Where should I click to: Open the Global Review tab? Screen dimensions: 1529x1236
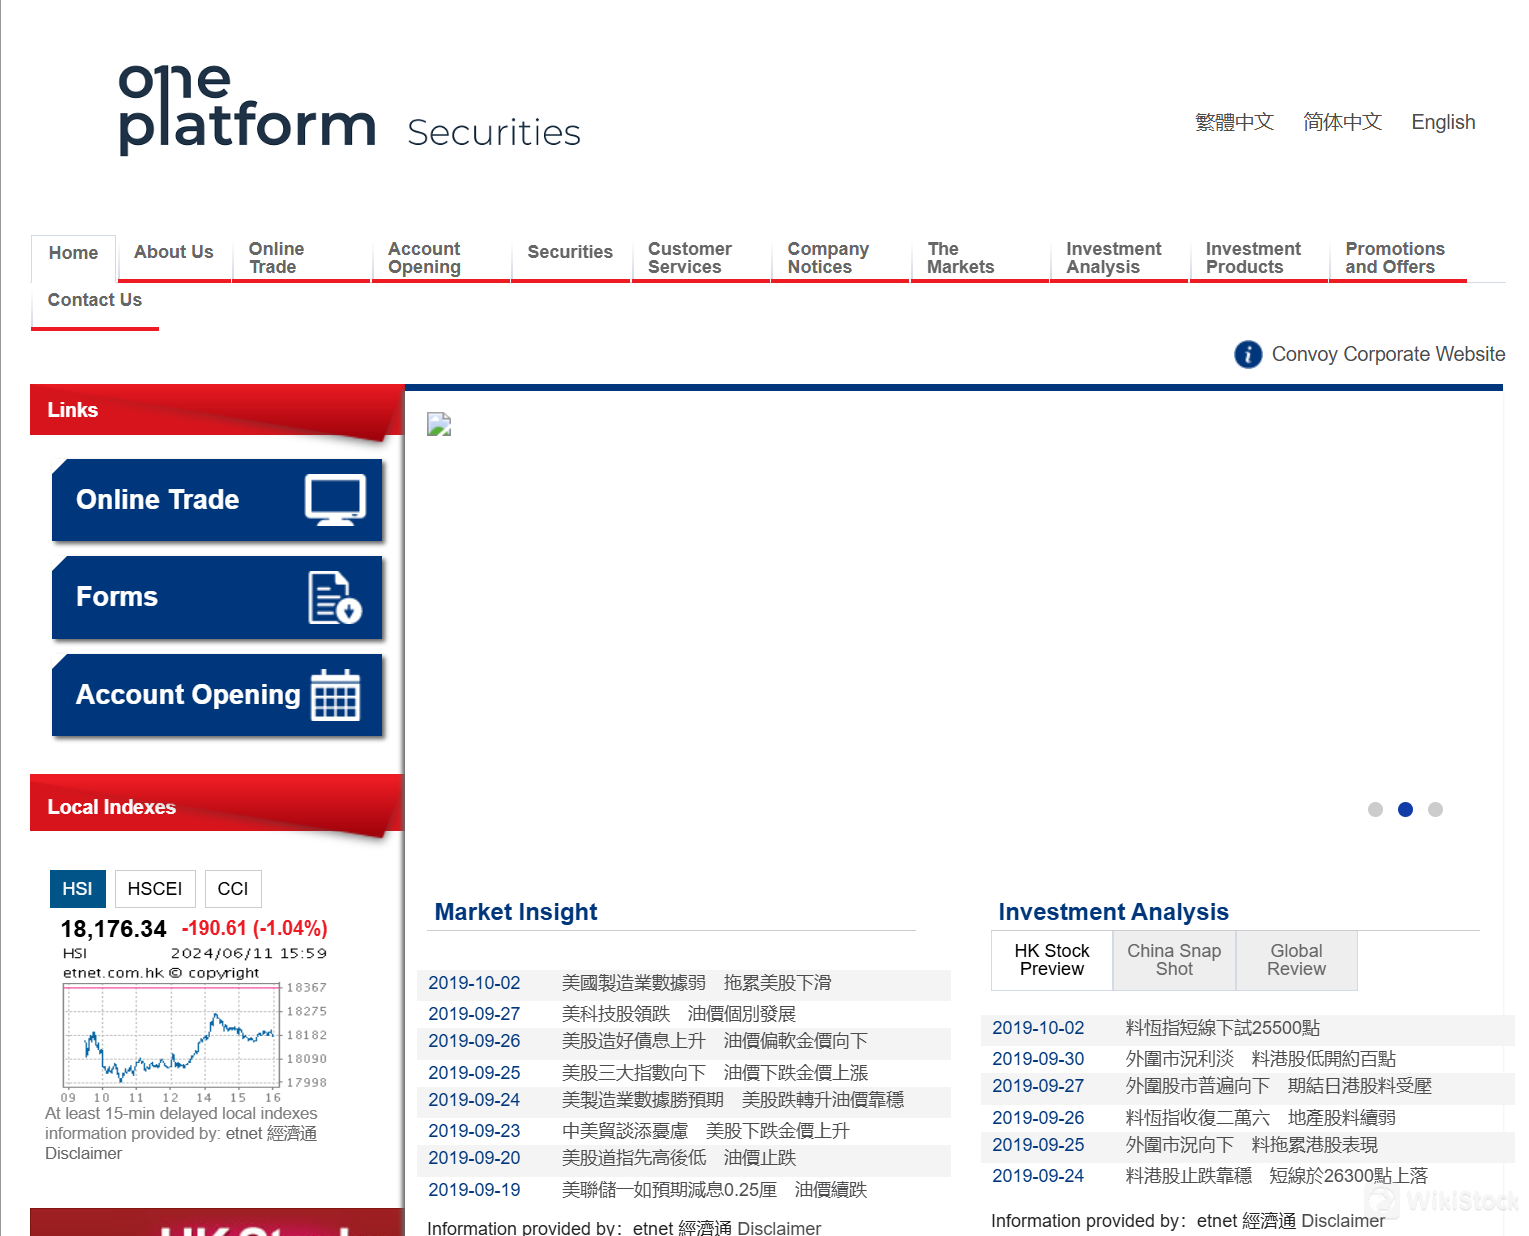[x=1296, y=960]
